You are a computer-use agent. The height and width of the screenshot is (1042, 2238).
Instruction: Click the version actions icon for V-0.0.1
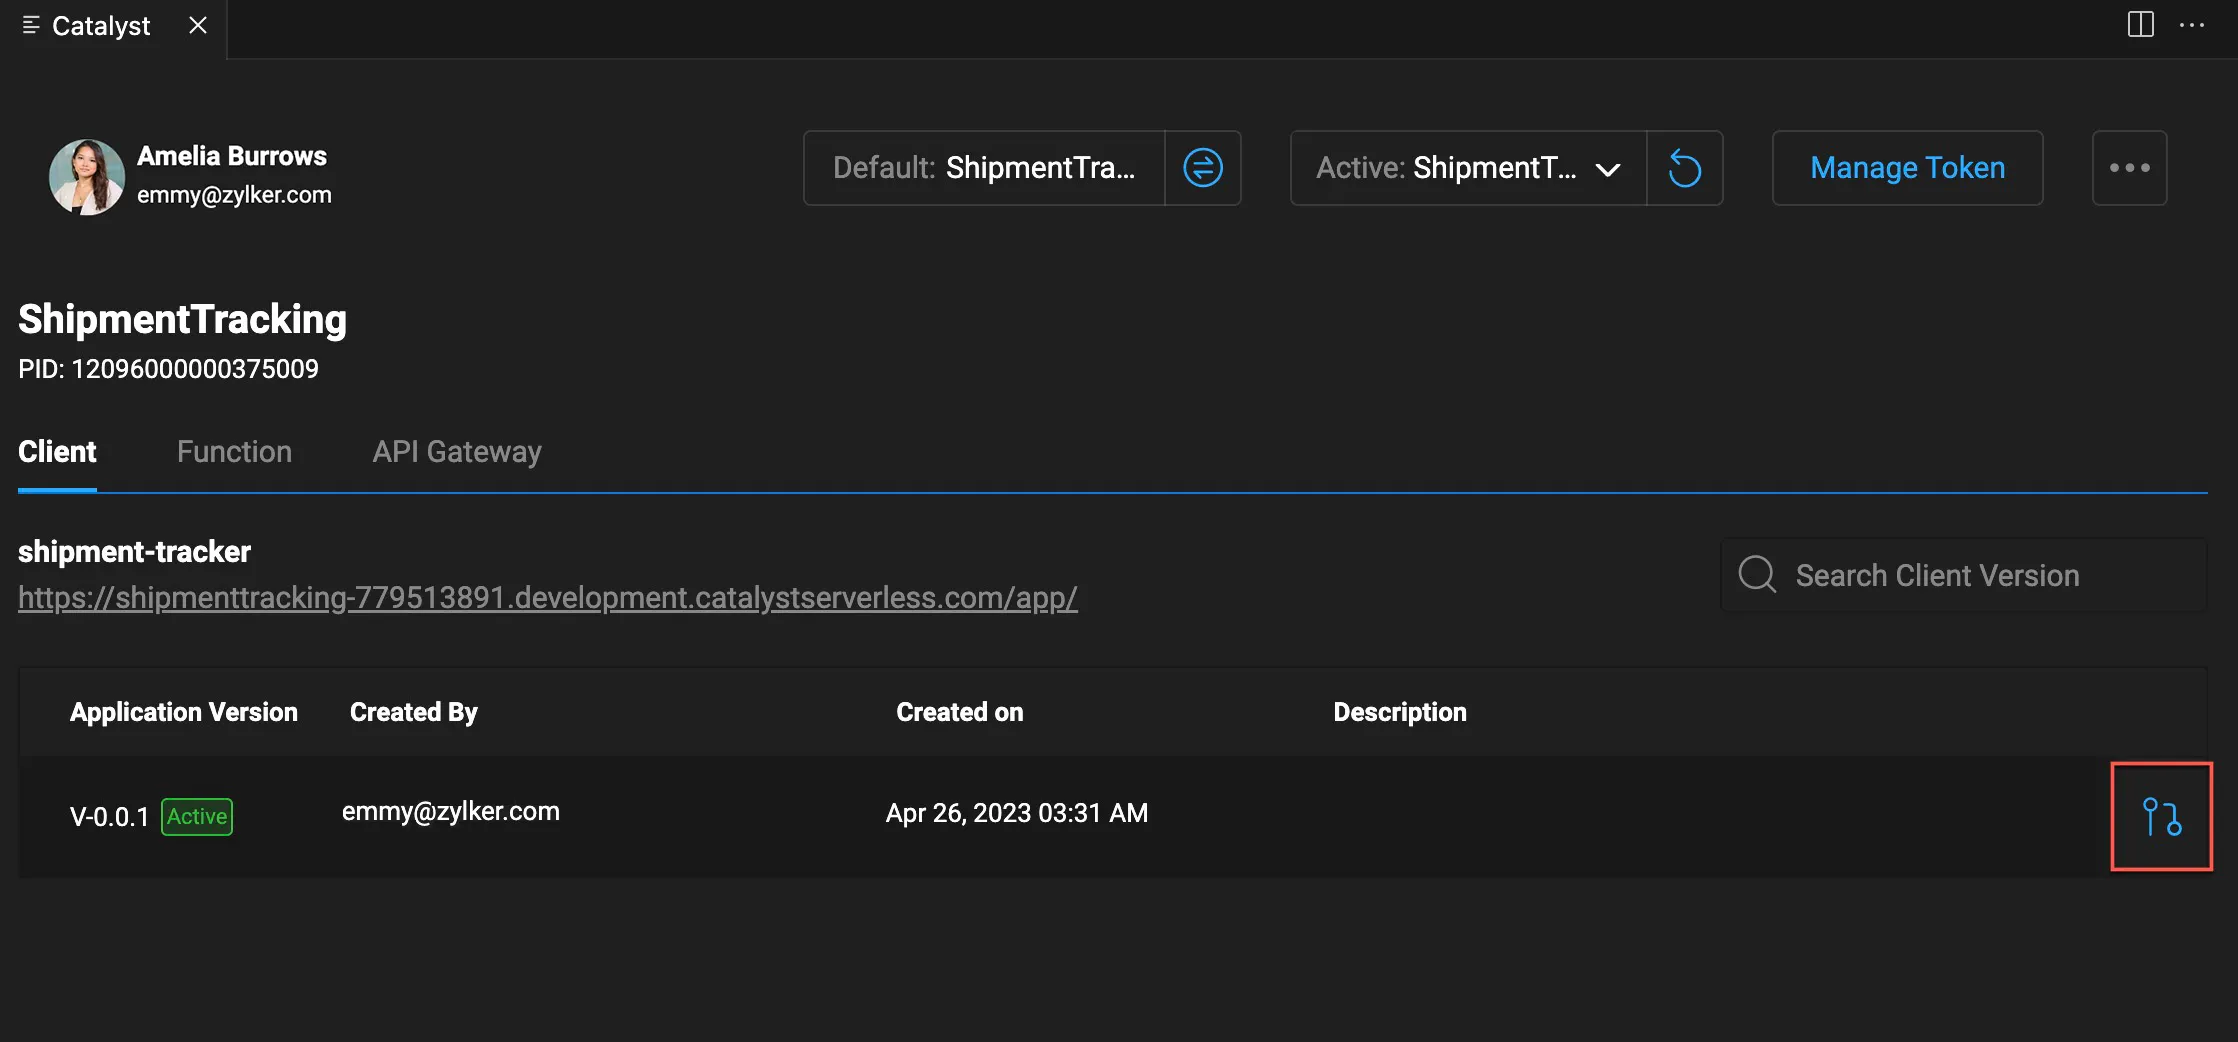coord(2162,817)
